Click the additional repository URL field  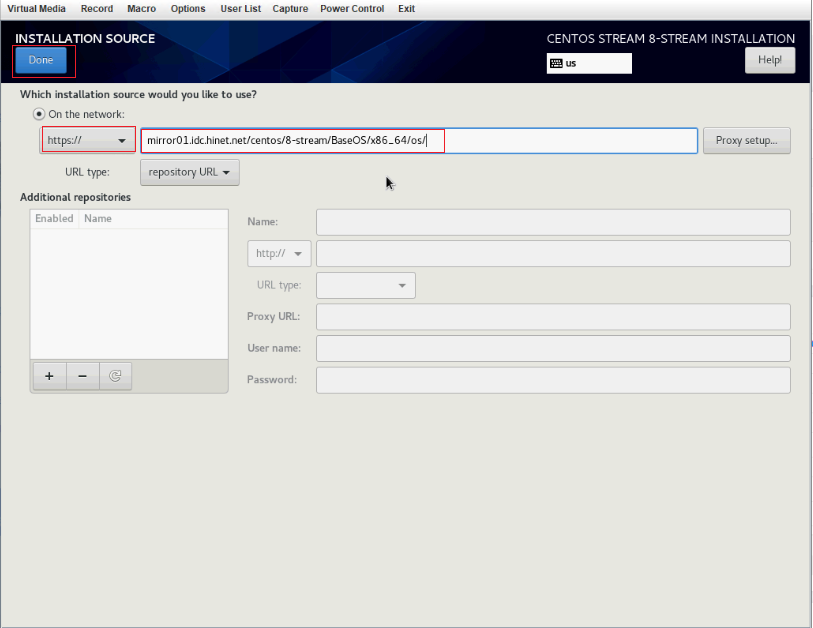pyautogui.click(x=553, y=254)
